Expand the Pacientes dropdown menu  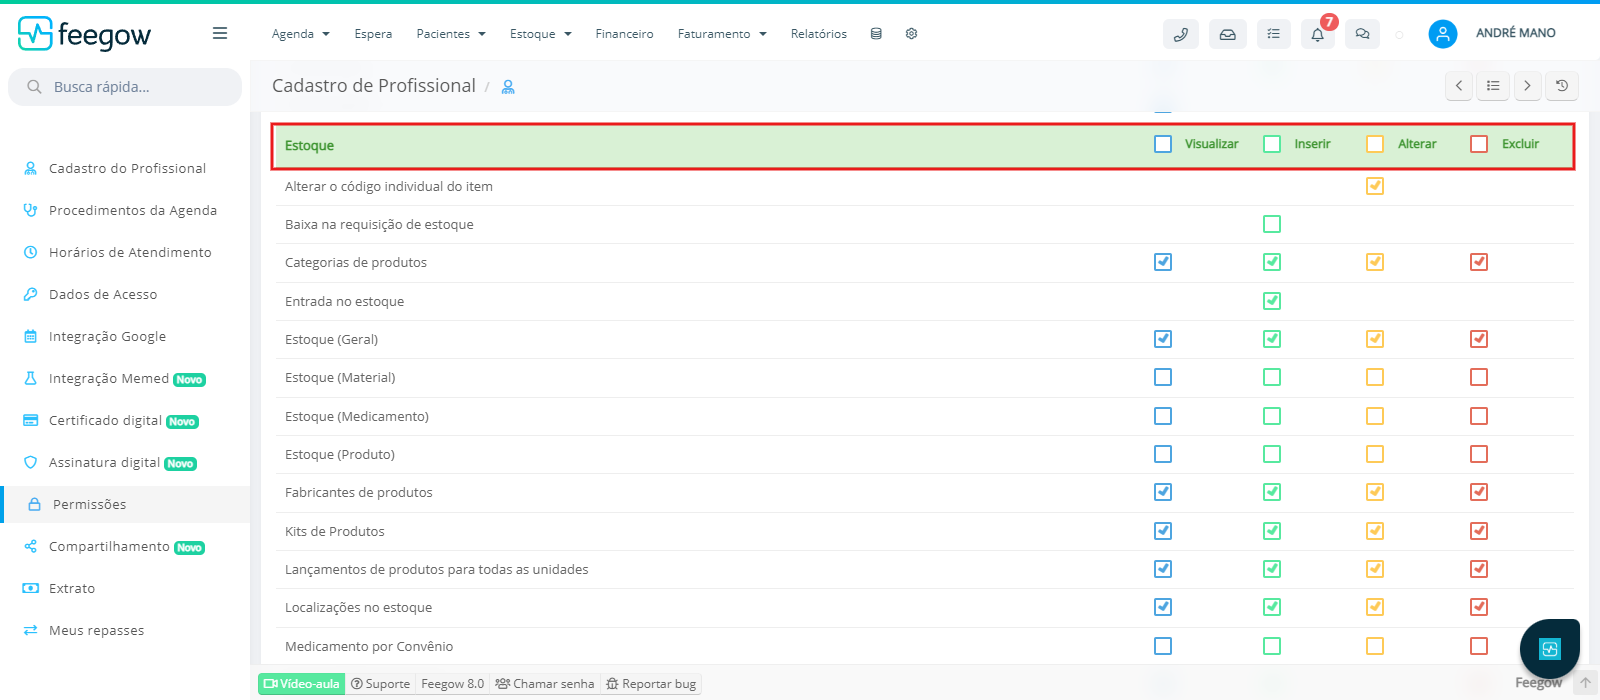pos(451,34)
